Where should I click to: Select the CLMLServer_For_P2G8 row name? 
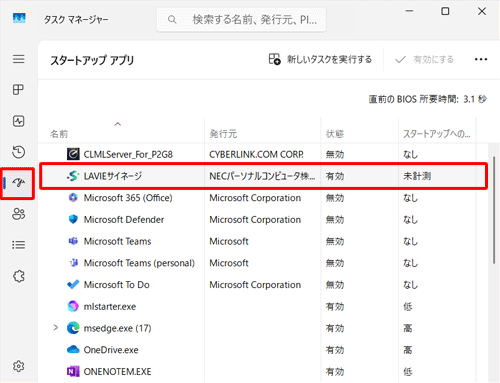tap(128, 154)
